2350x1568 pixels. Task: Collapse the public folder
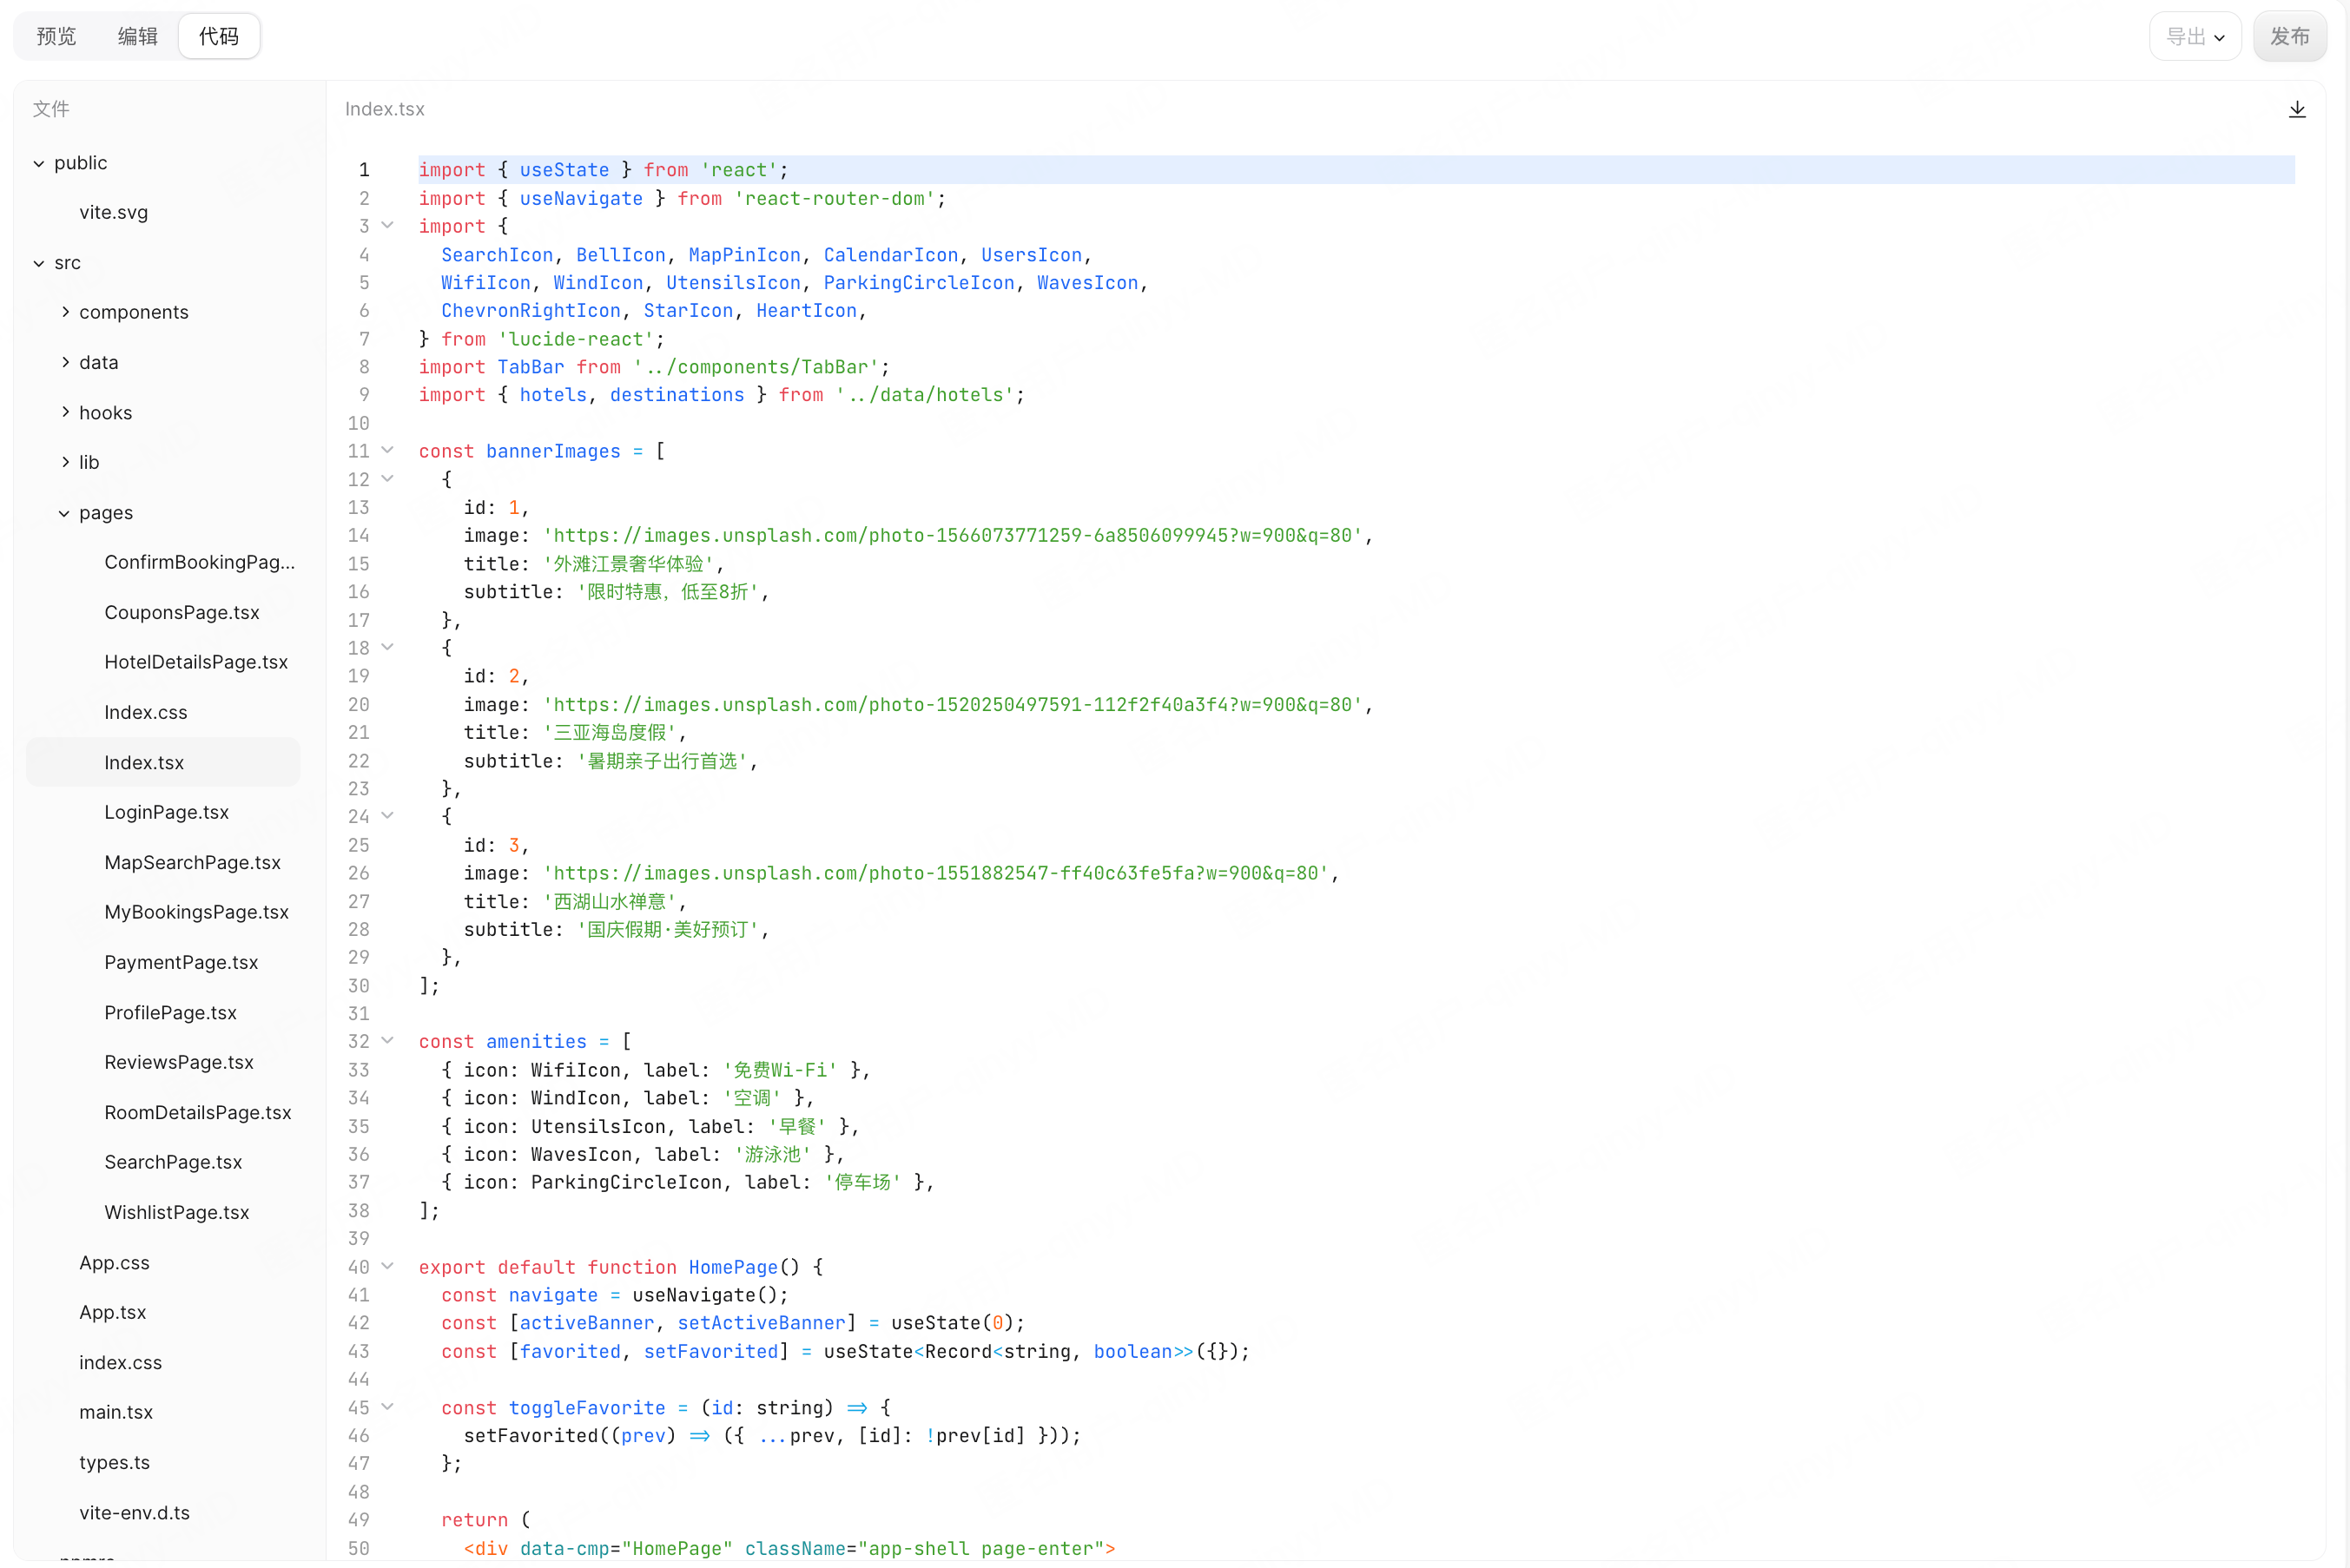coord(39,163)
